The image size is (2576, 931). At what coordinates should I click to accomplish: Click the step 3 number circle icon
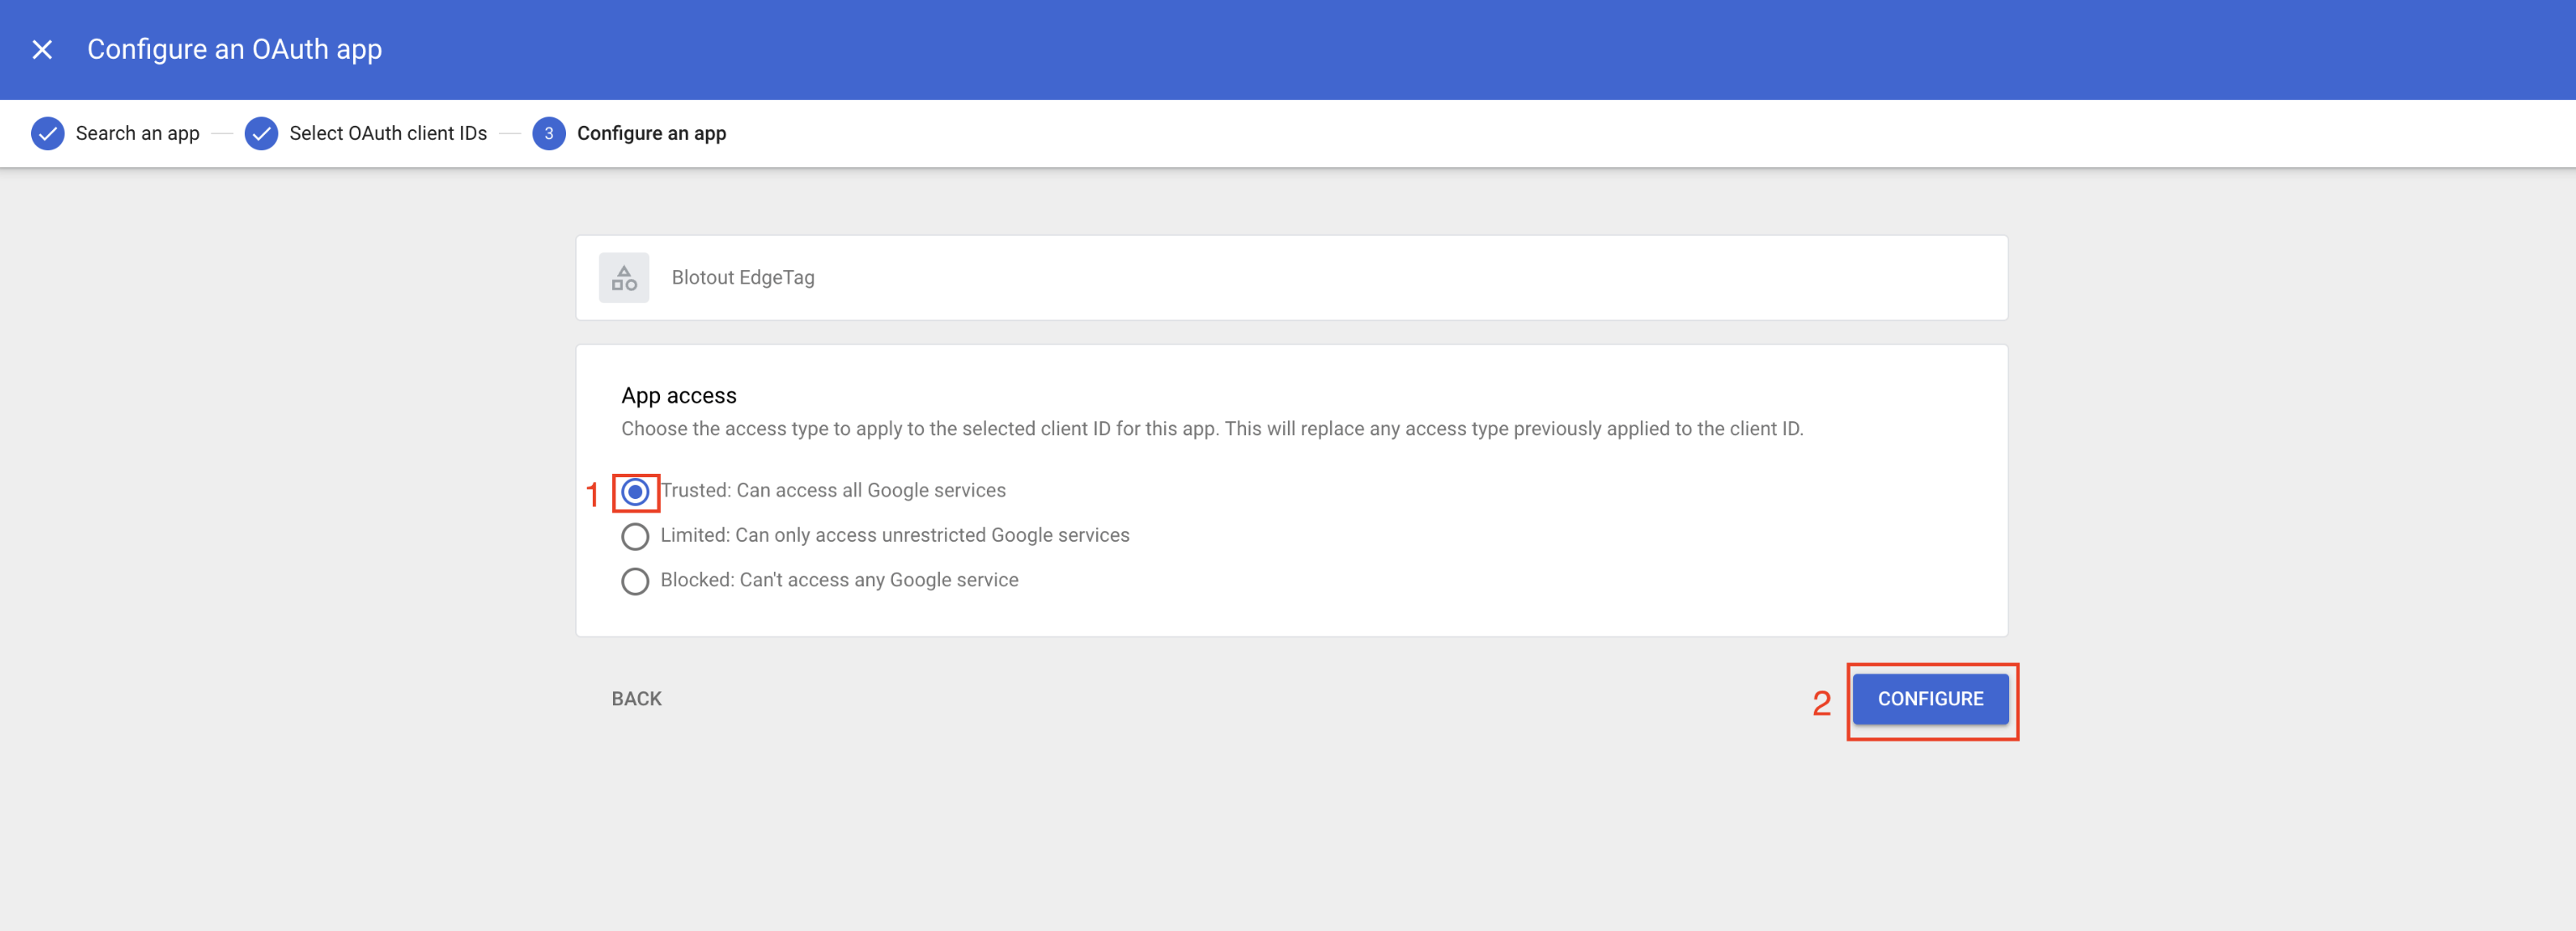(548, 133)
